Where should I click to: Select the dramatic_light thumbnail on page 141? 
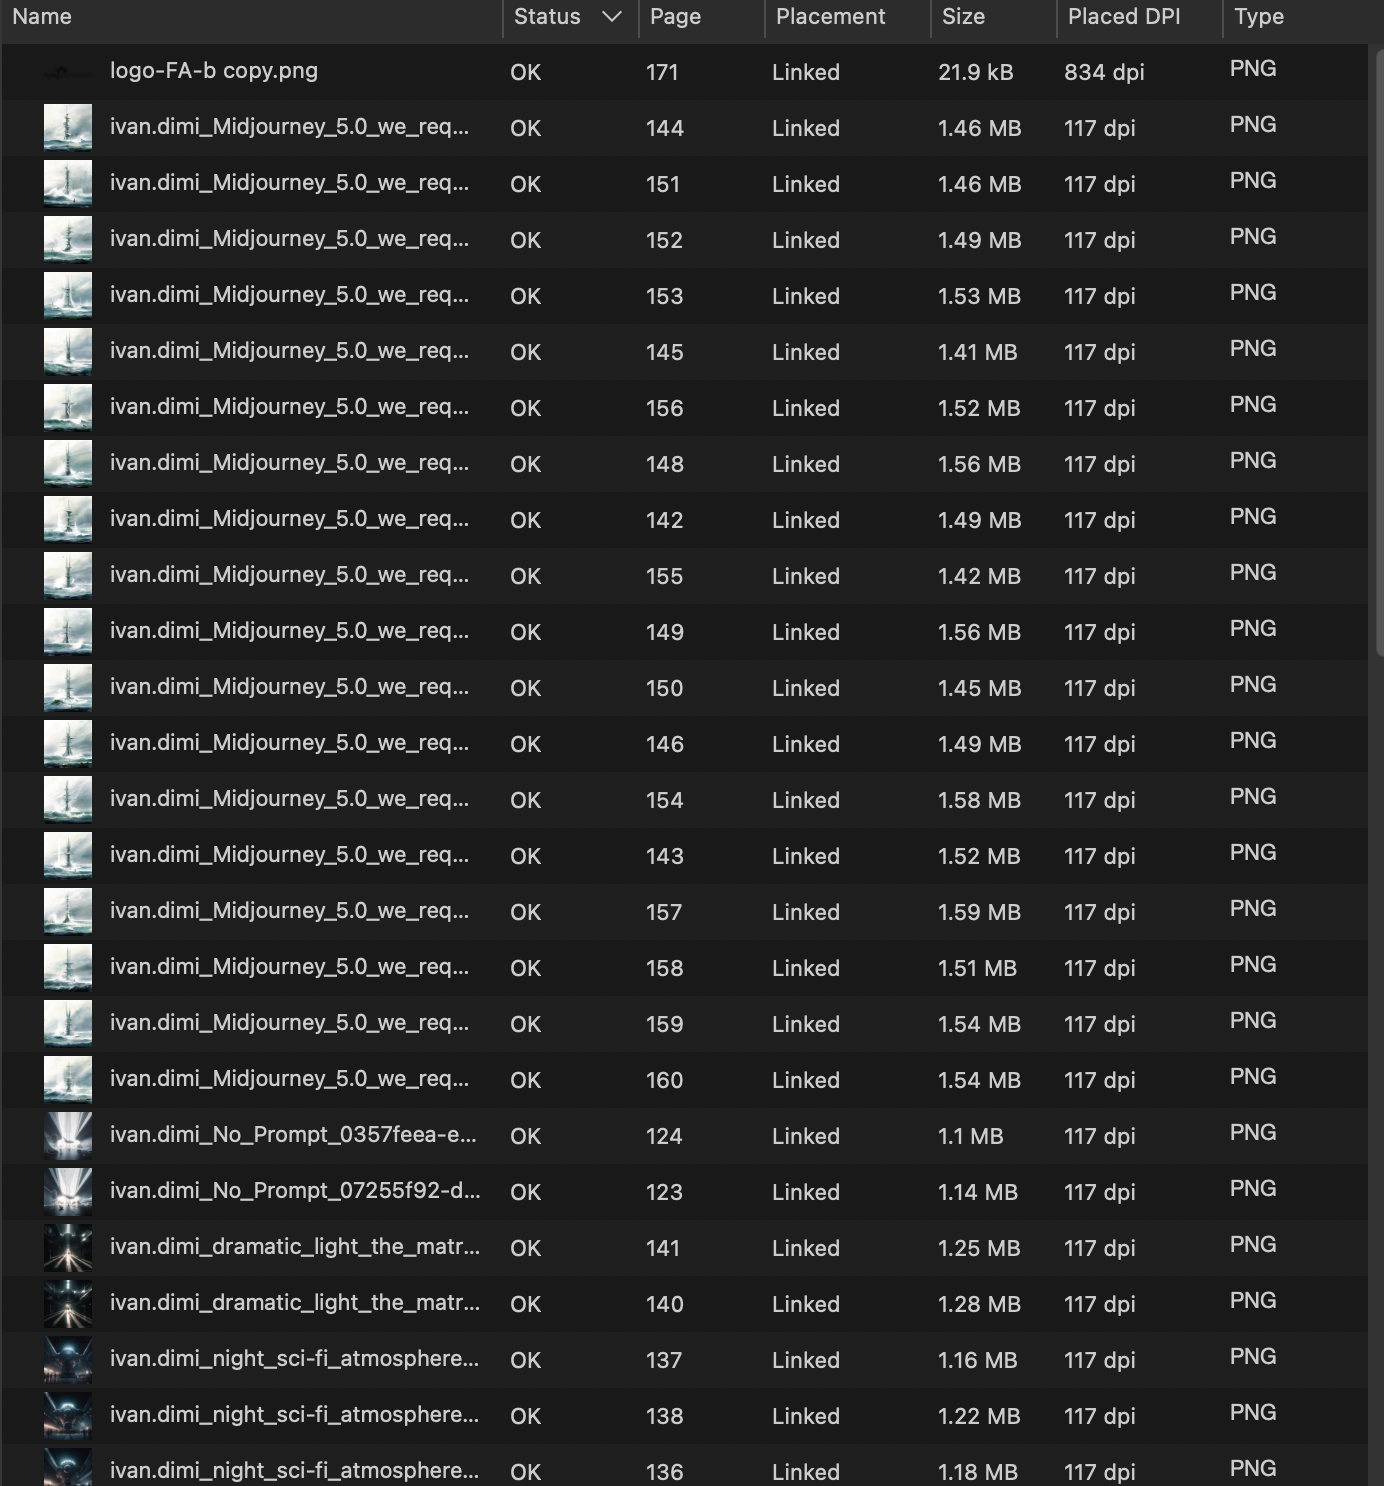point(68,1248)
